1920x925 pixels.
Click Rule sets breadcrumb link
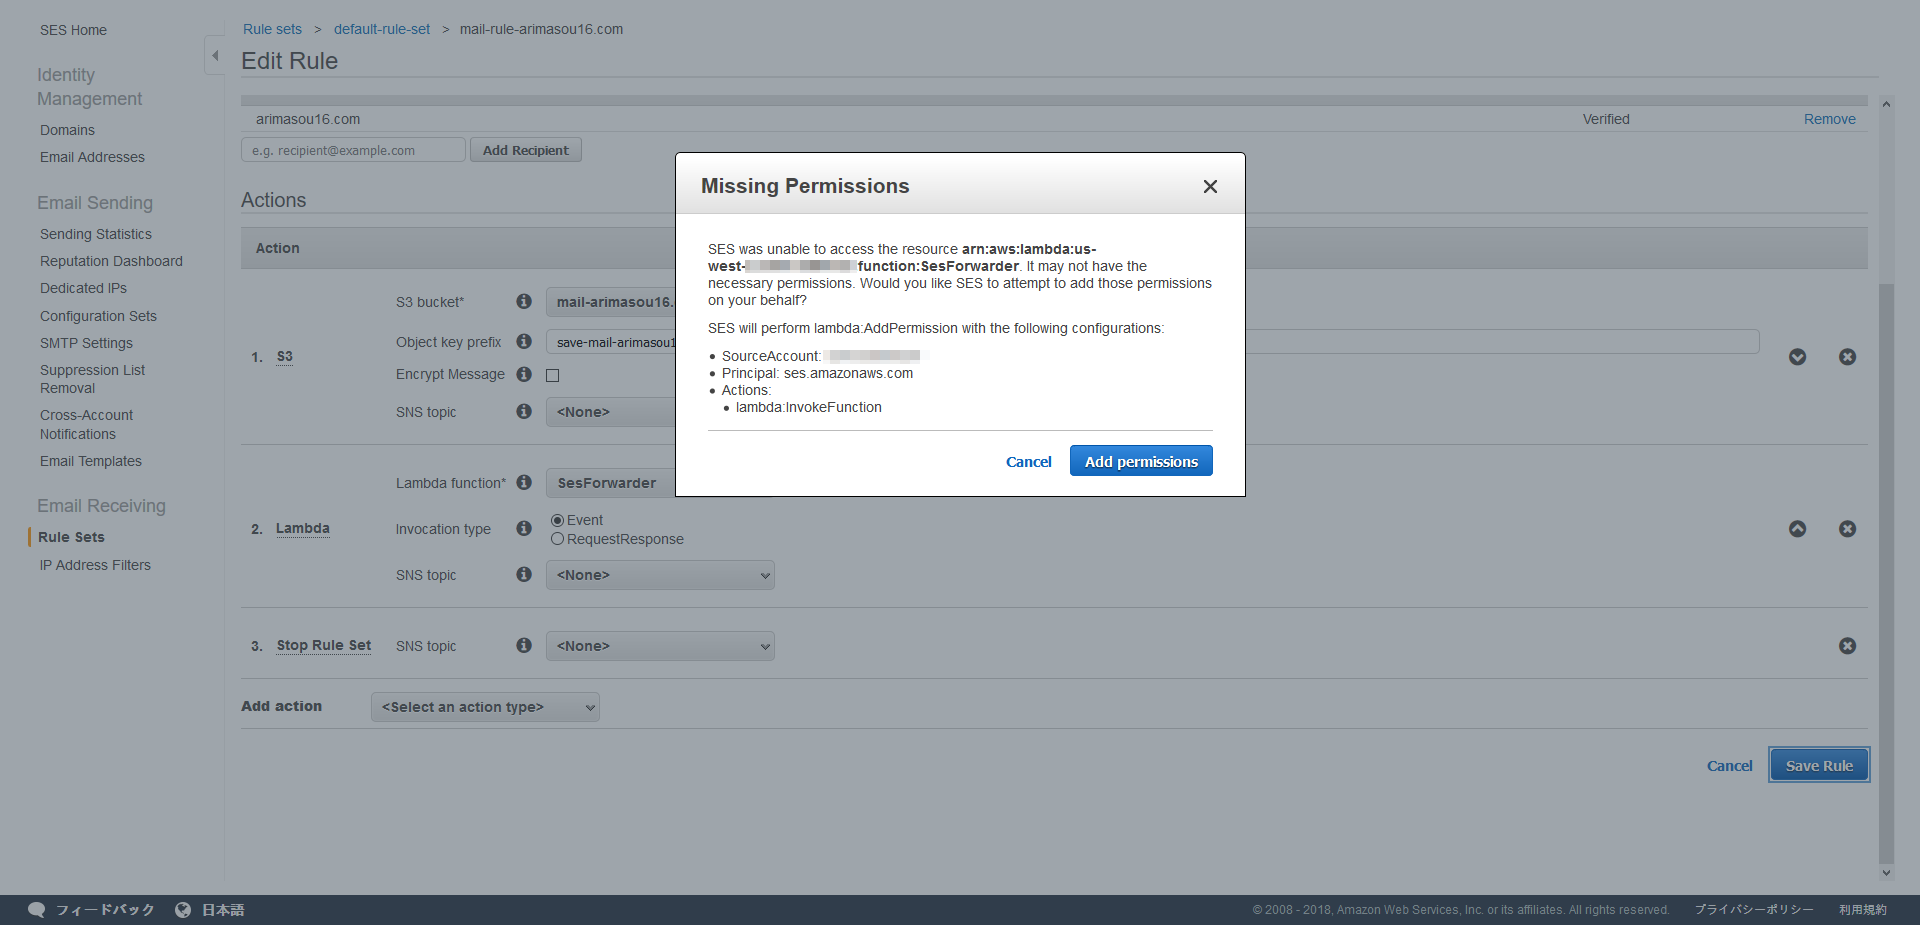tap(272, 29)
